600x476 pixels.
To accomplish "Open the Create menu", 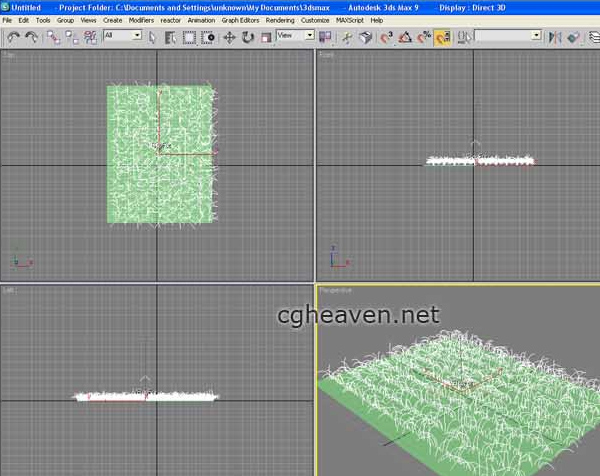I will tap(112, 20).
